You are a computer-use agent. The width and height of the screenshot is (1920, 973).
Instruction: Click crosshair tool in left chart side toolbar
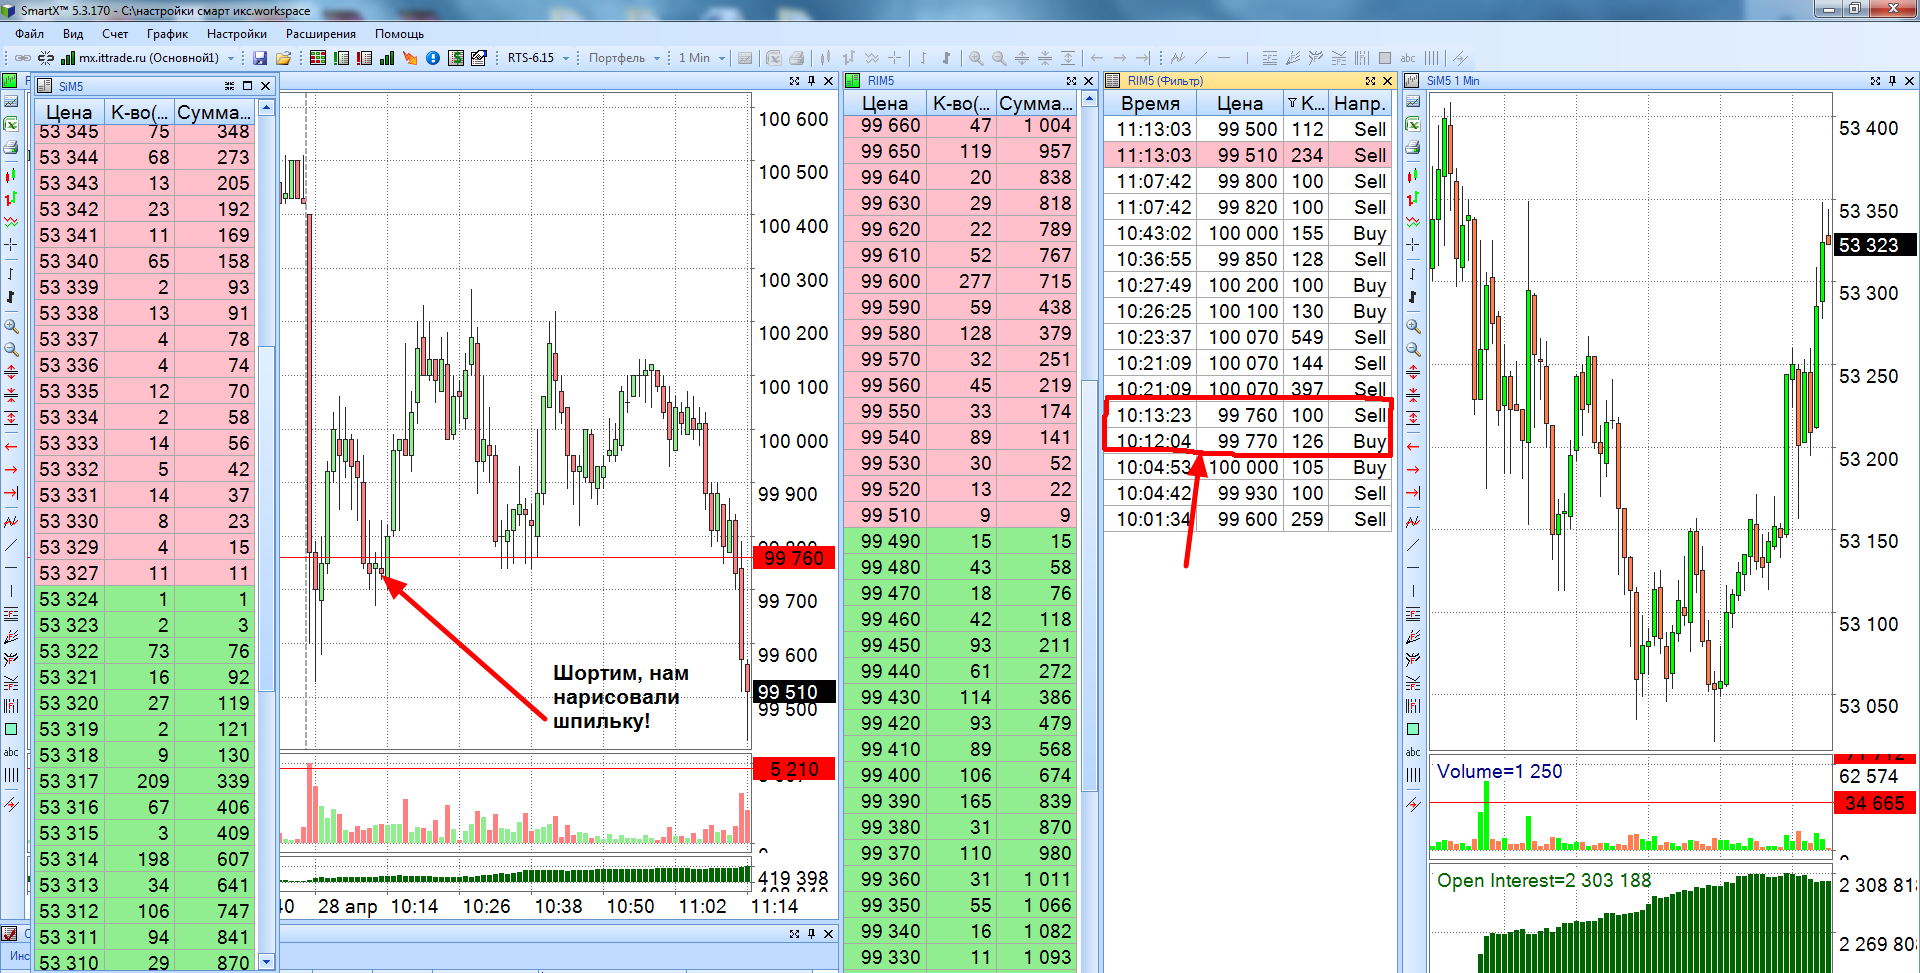[x=11, y=244]
